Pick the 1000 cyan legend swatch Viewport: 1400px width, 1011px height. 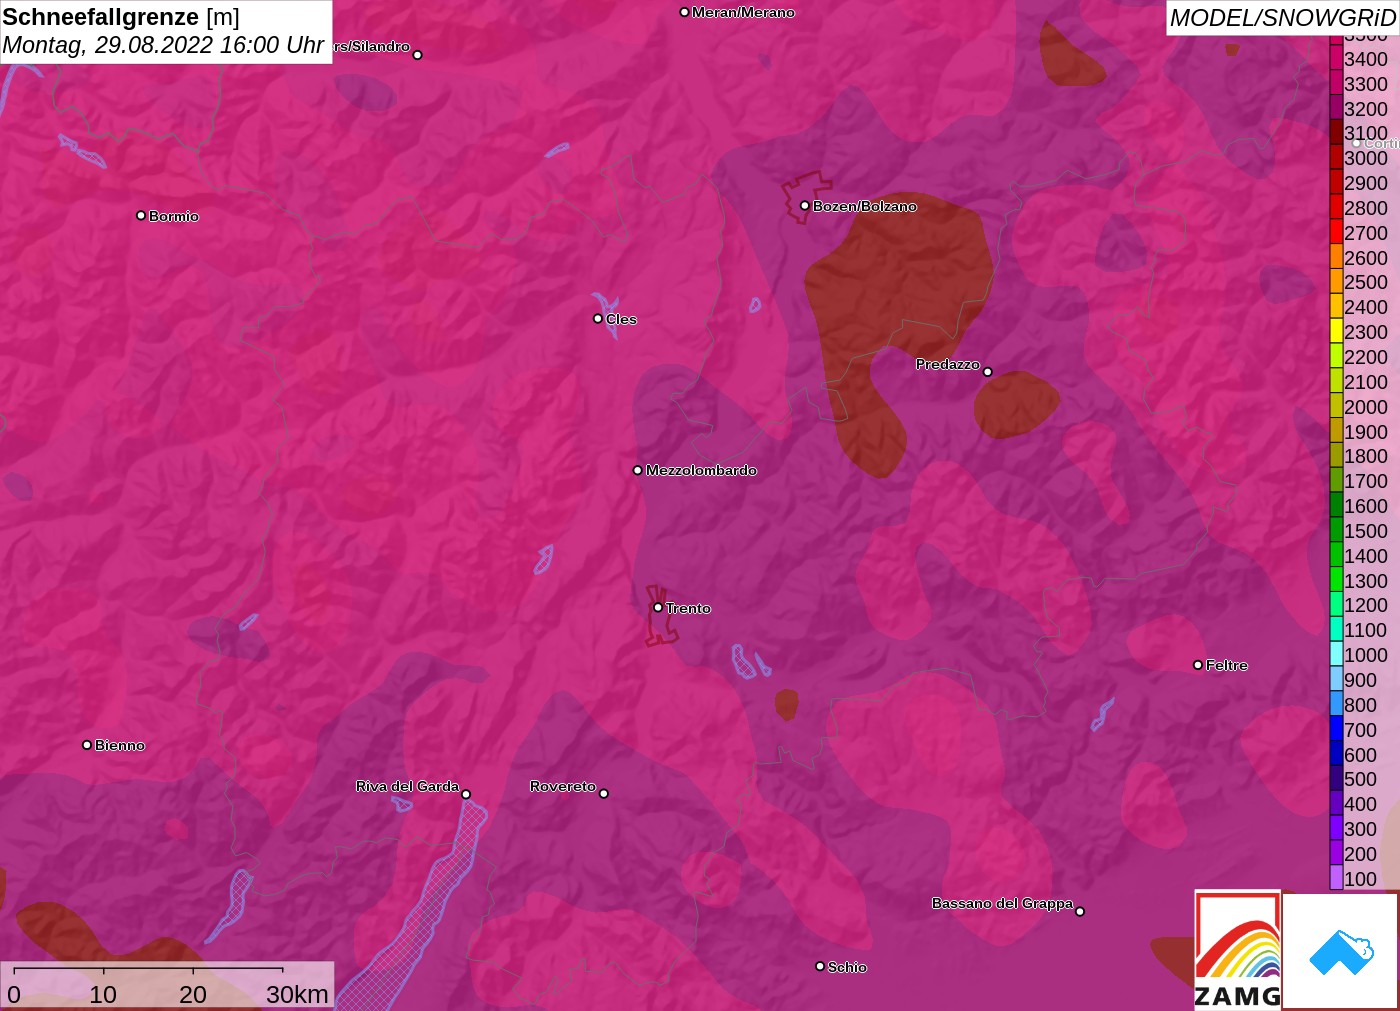(x=1336, y=654)
